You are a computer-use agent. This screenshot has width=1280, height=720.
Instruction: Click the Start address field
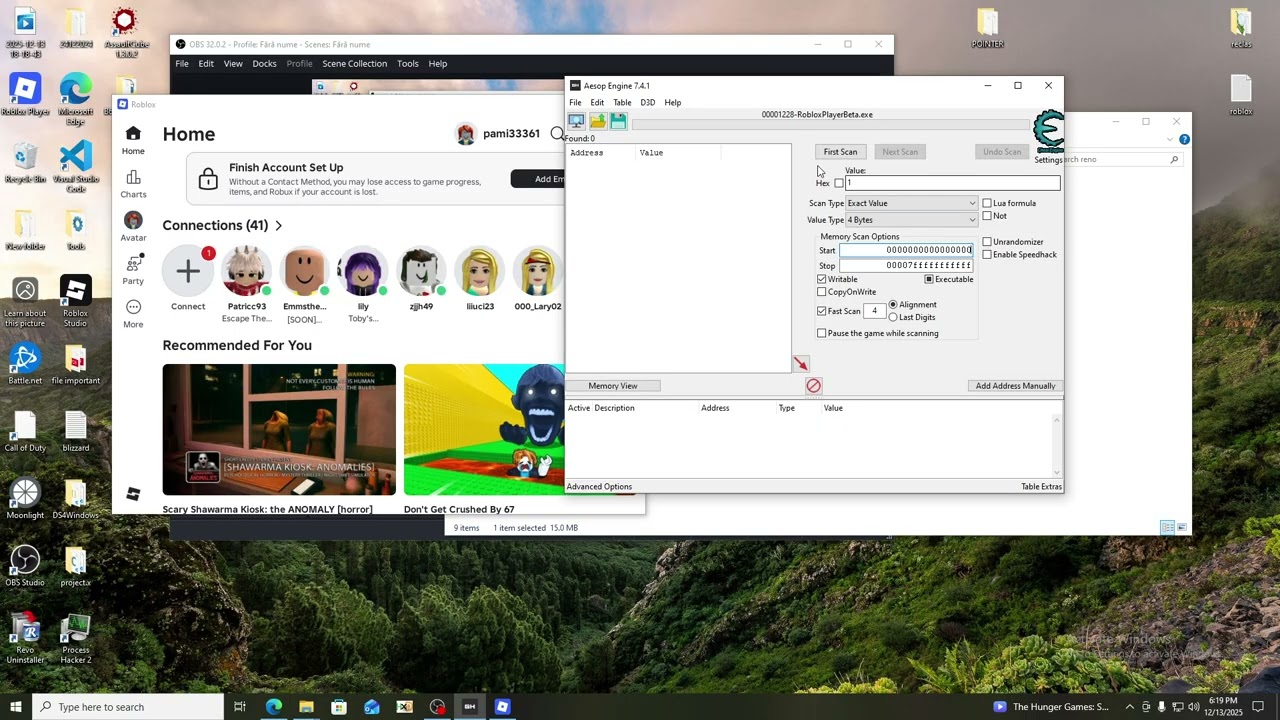(x=906, y=250)
